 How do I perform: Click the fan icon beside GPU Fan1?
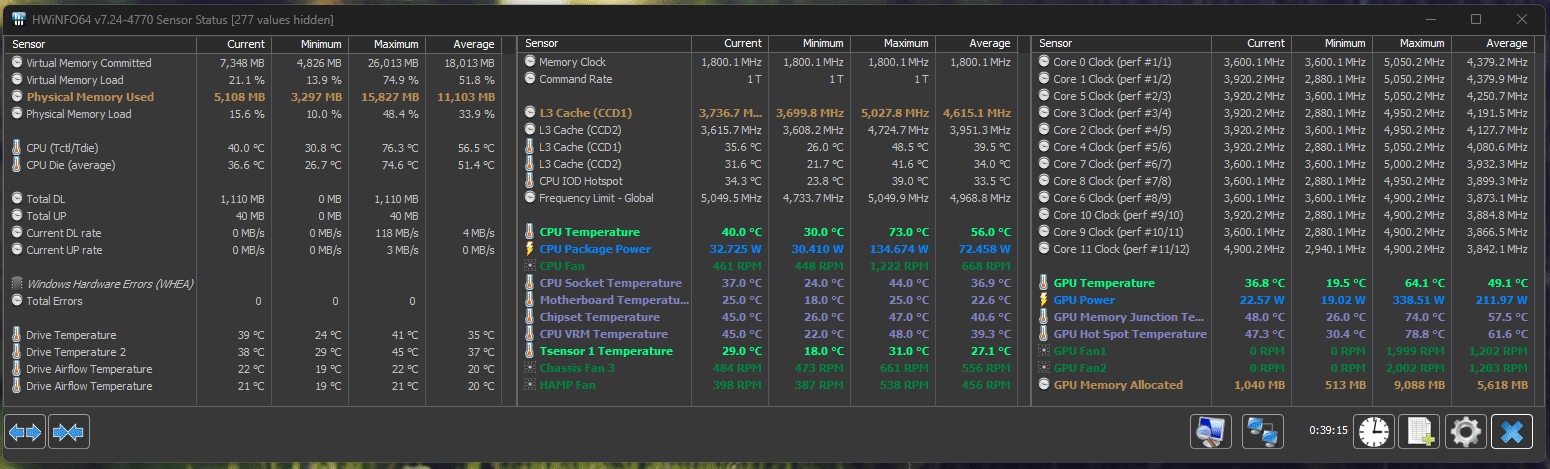click(x=1044, y=351)
